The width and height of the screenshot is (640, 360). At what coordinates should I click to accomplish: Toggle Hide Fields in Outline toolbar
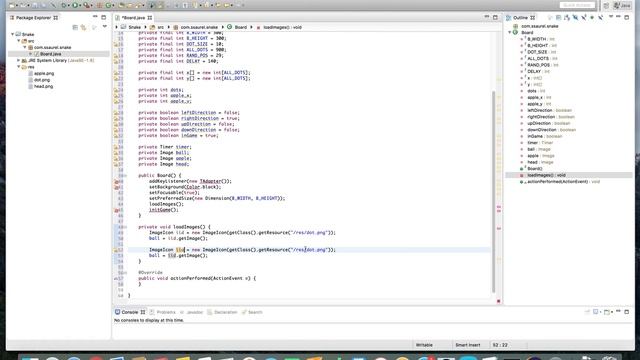(x=576, y=18)
